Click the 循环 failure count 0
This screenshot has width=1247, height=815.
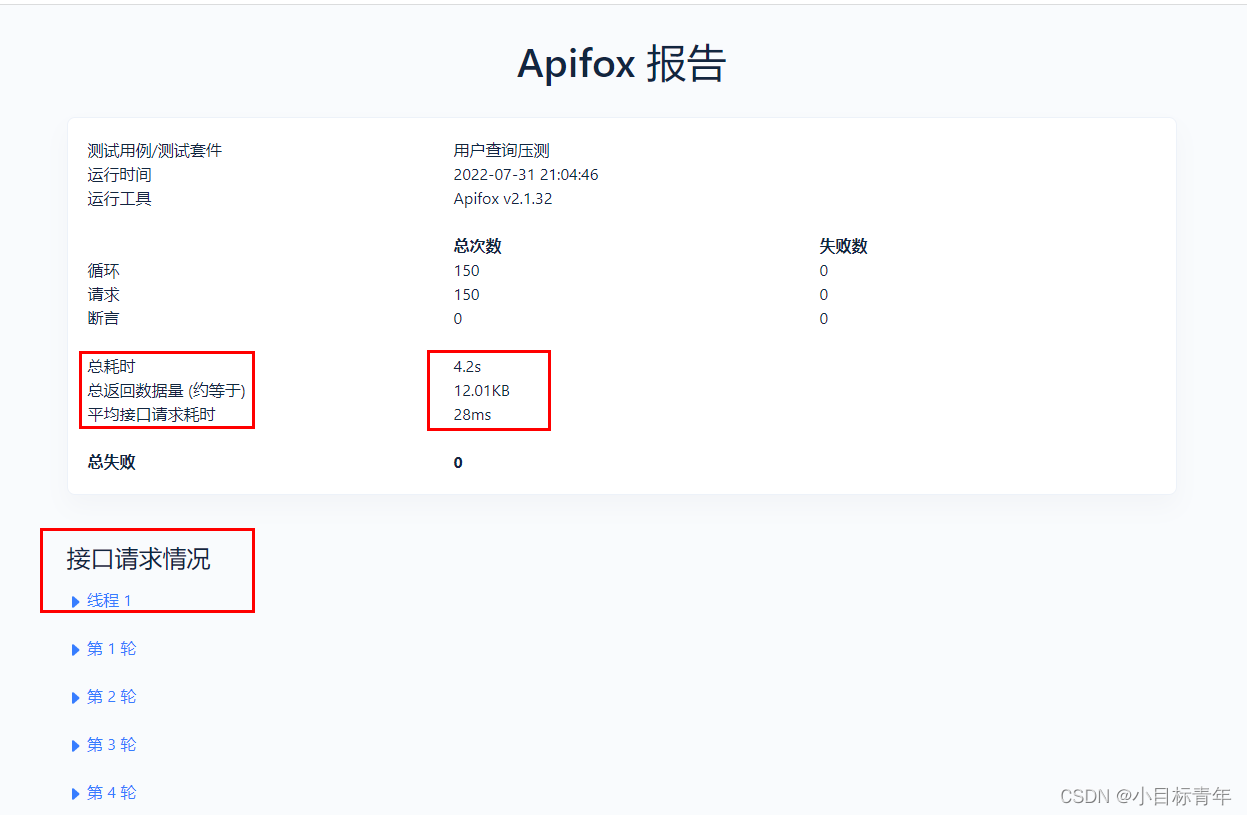pos(824,271)
